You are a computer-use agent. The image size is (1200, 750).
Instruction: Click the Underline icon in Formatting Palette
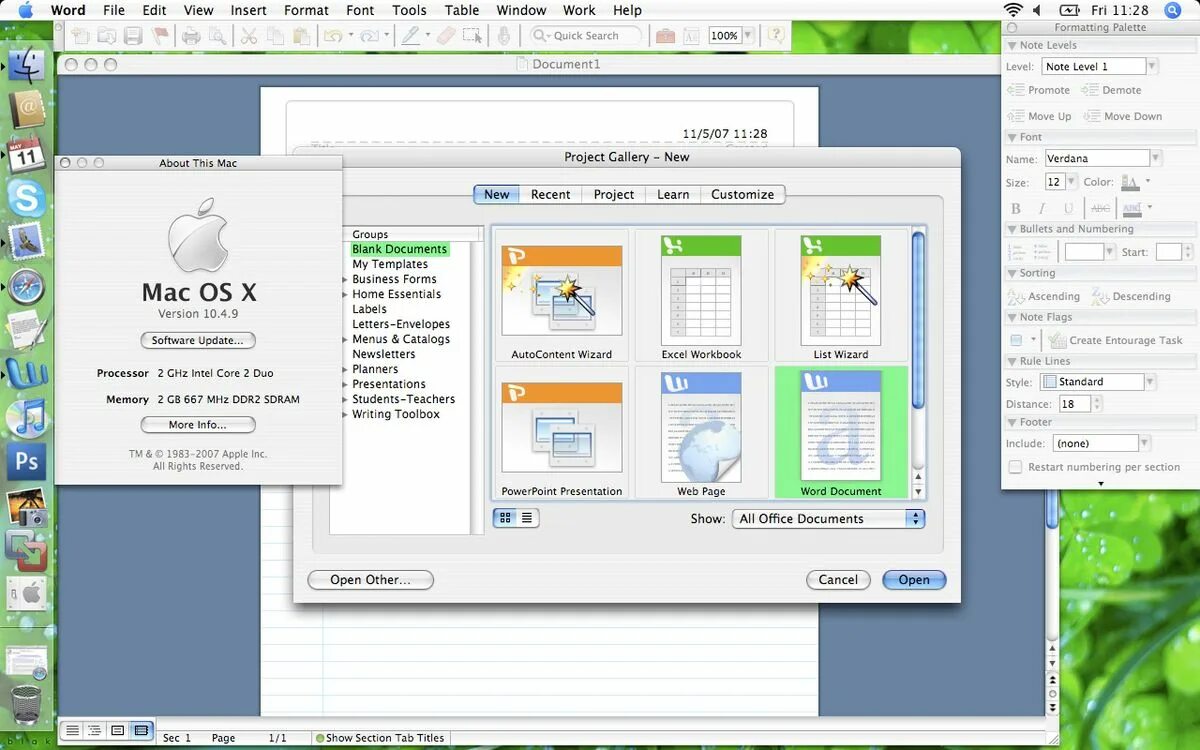tap(1068, 209)
